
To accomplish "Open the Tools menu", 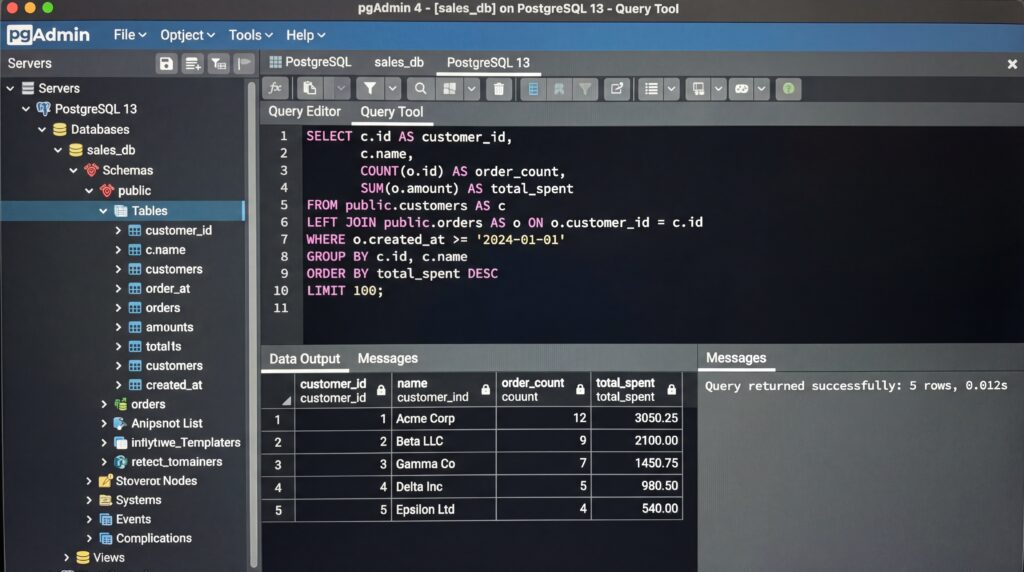I will click(x=250, y=35).
